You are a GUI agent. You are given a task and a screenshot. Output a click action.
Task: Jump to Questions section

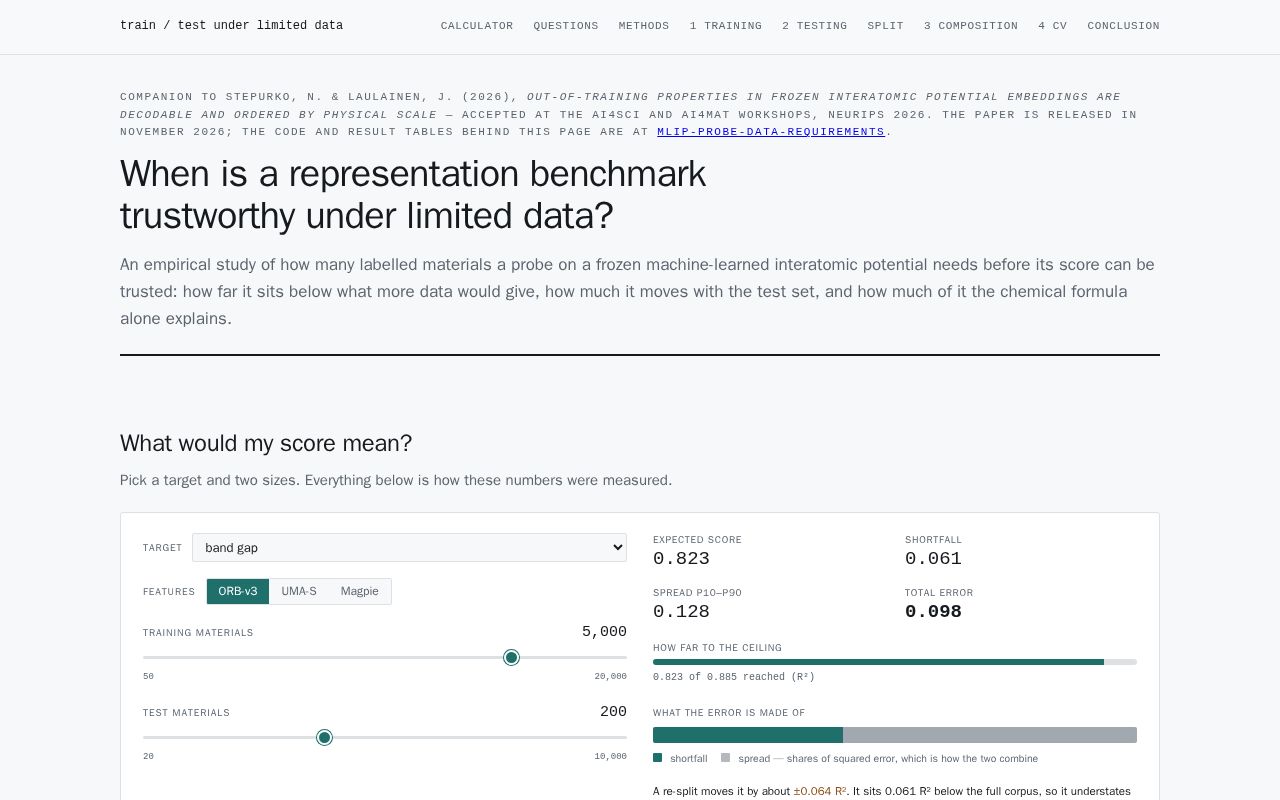(566, 26)
